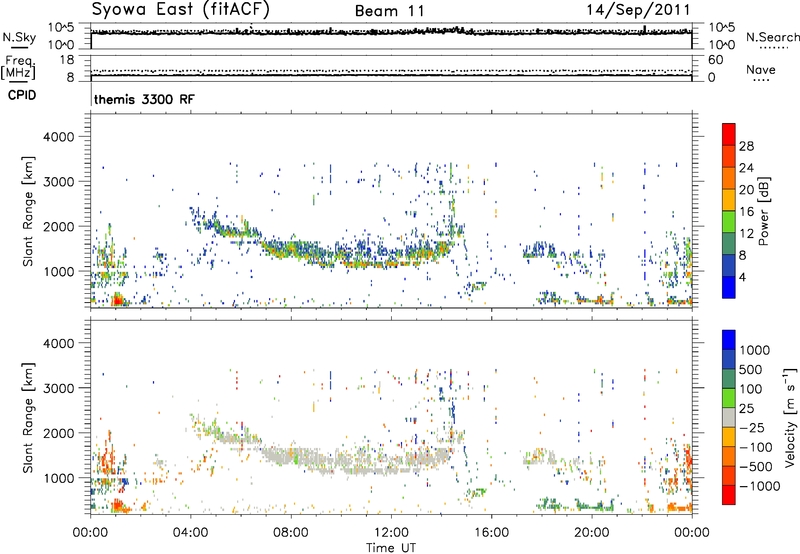
Task: Click the 'themis 3300 RF' text
Action: [x=144, y=99]
